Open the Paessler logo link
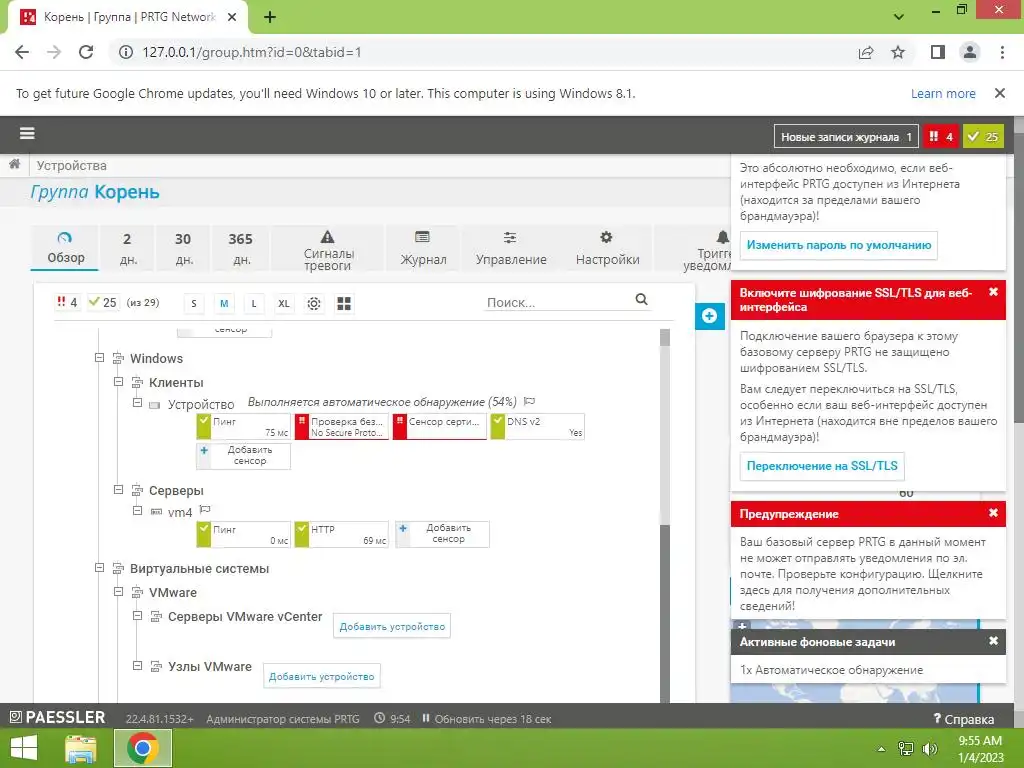Viewport: 1024px width, 768px height. (x=57, y=717)
